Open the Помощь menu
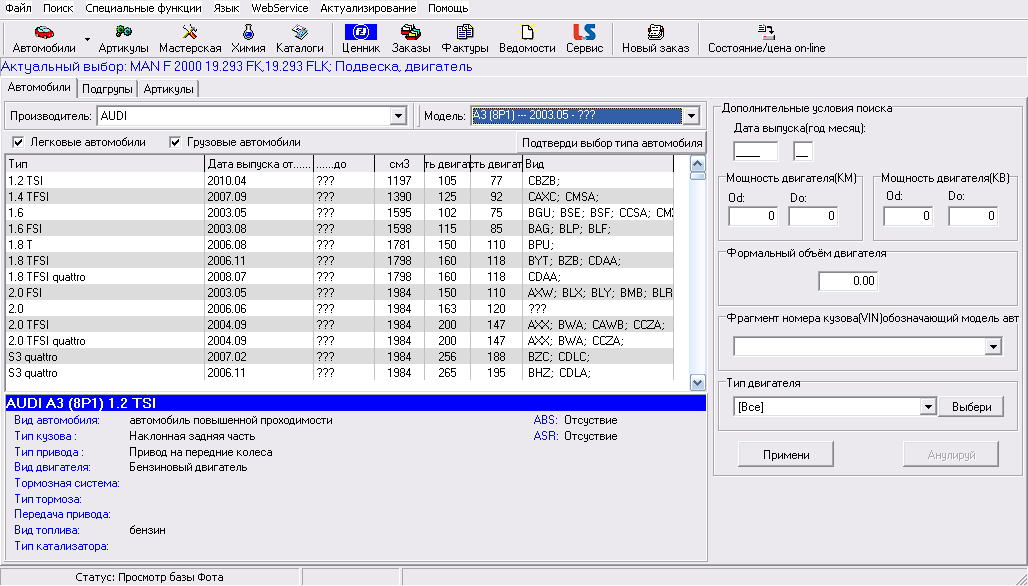This screenshot has width=1028, height=586. coord(448,9)
